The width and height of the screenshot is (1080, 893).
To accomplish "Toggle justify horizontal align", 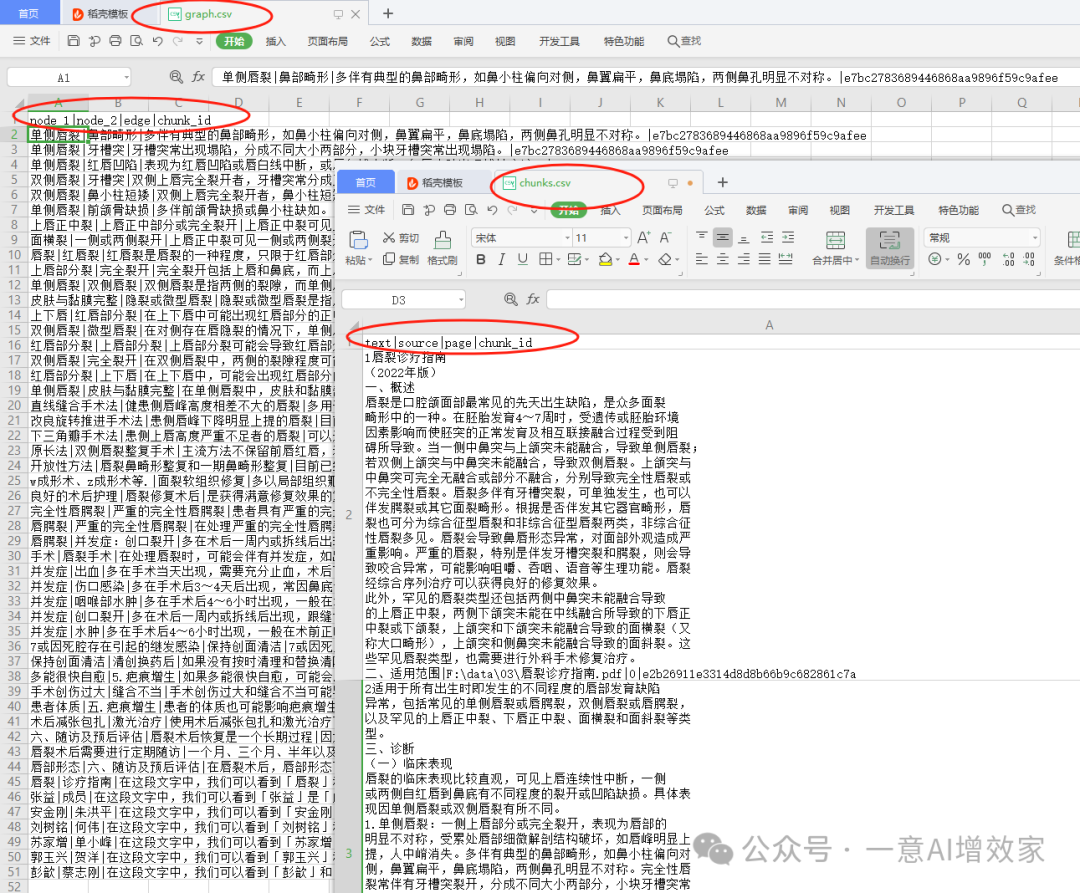I will [x=765, y=260].
